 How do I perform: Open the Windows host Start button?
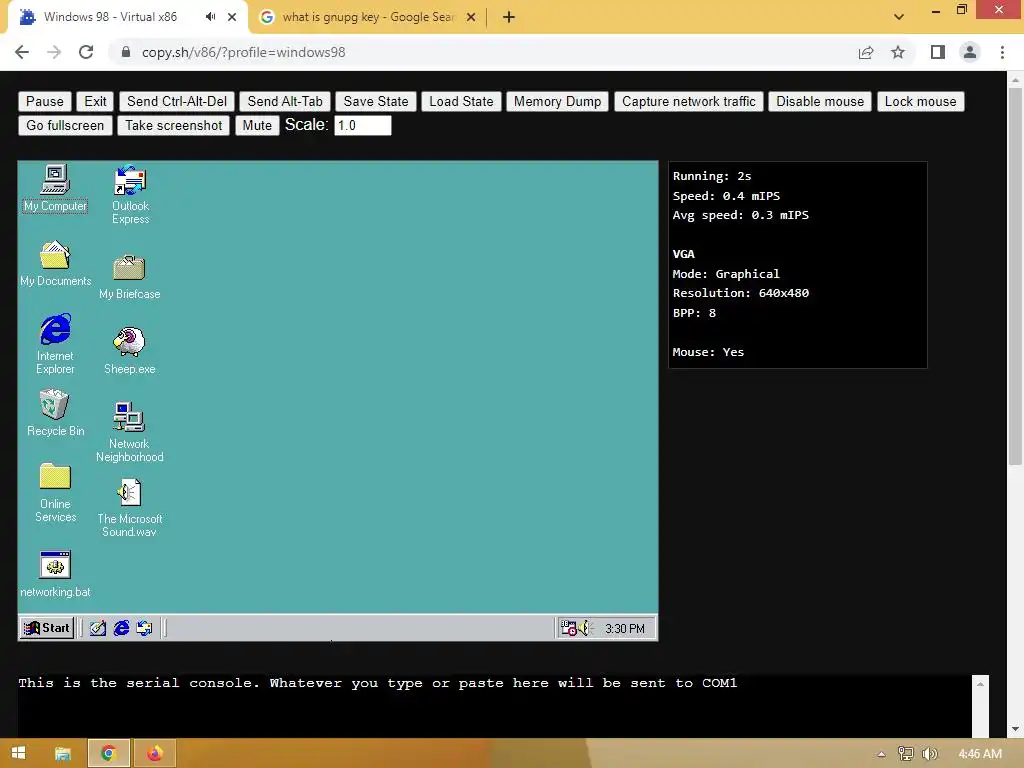click(x=18, y=753)
